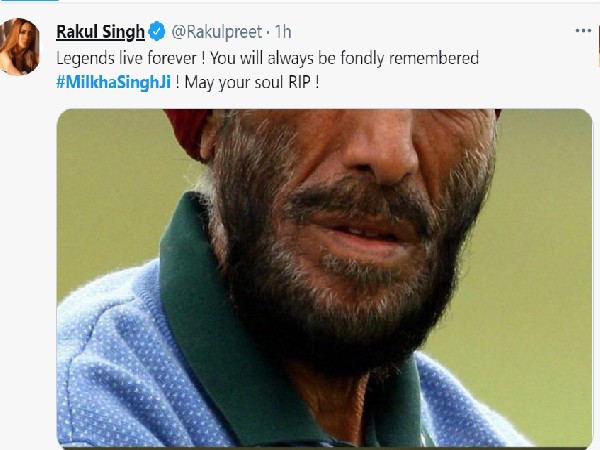Viewport: 600px width, 450px height.
Task: Click 'You will always be fondly remembered' text
Action: coord(344,58)
